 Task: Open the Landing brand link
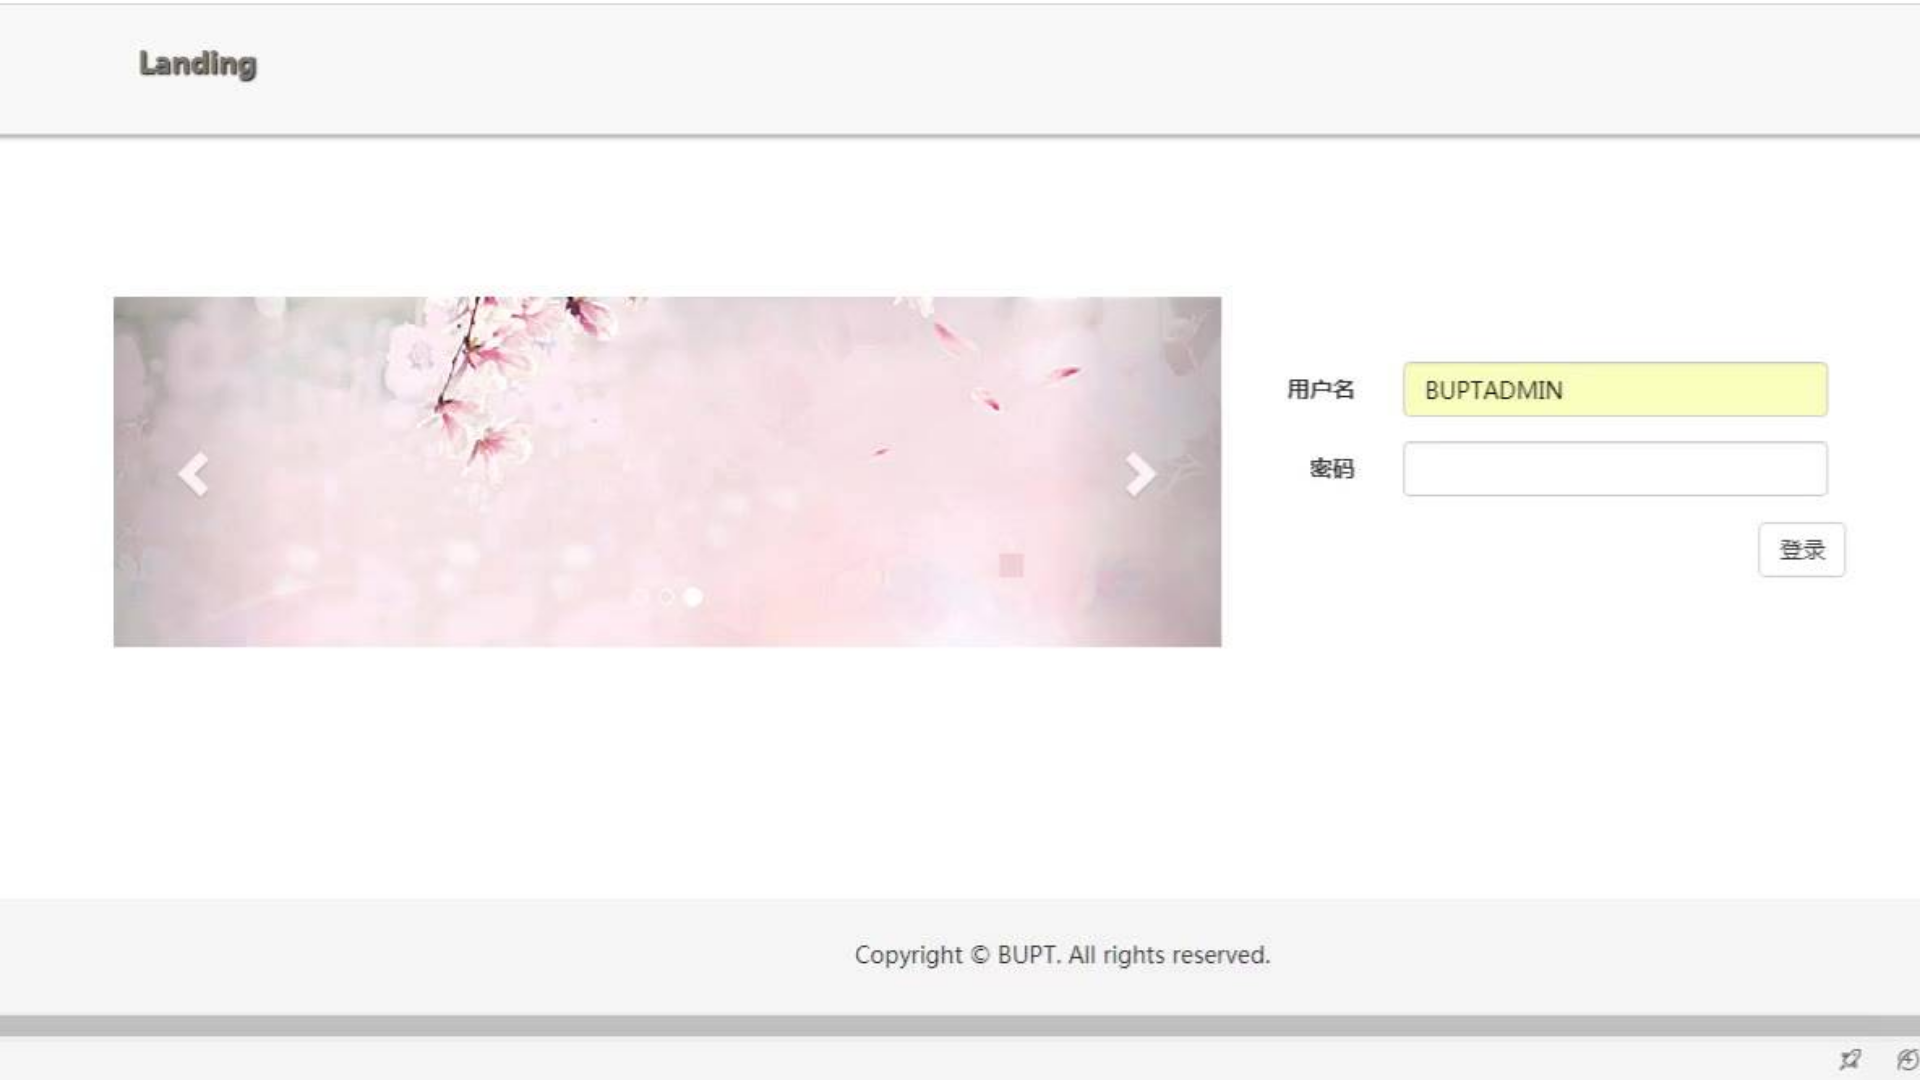click(x=198, y=64)
